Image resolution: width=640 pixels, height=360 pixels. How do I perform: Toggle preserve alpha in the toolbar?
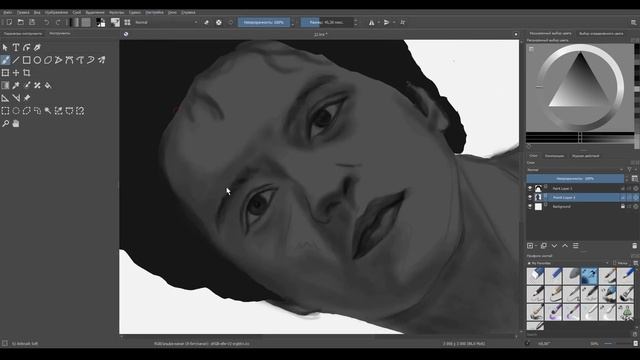219,22
